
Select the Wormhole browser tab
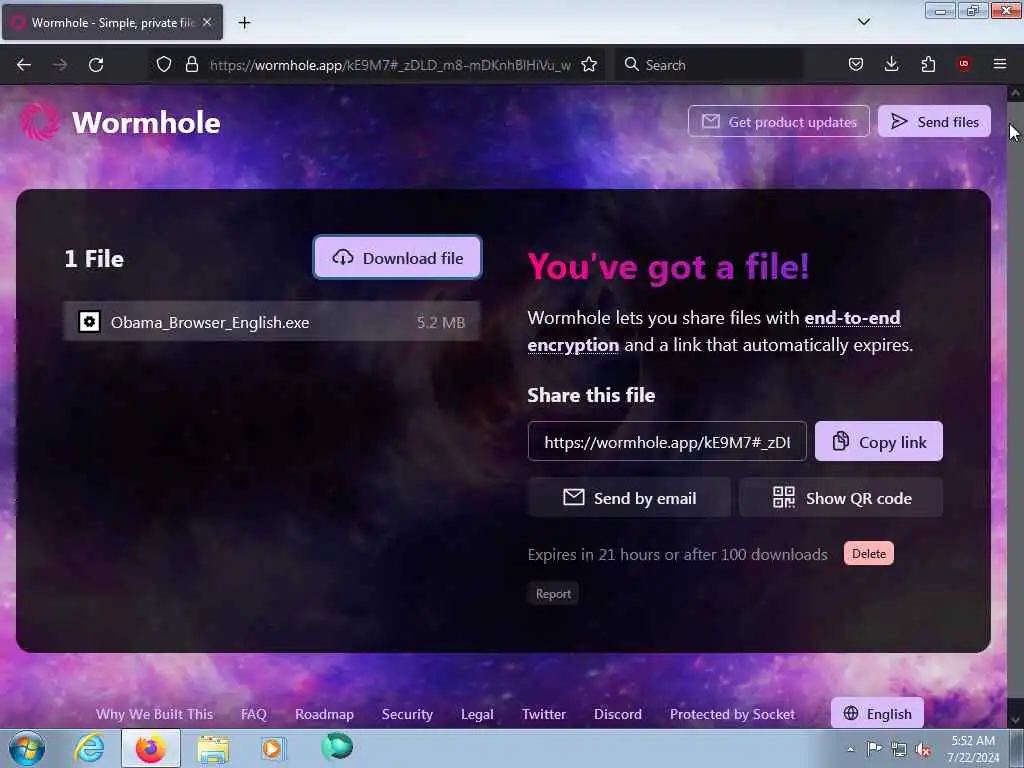tap(112, 22)
